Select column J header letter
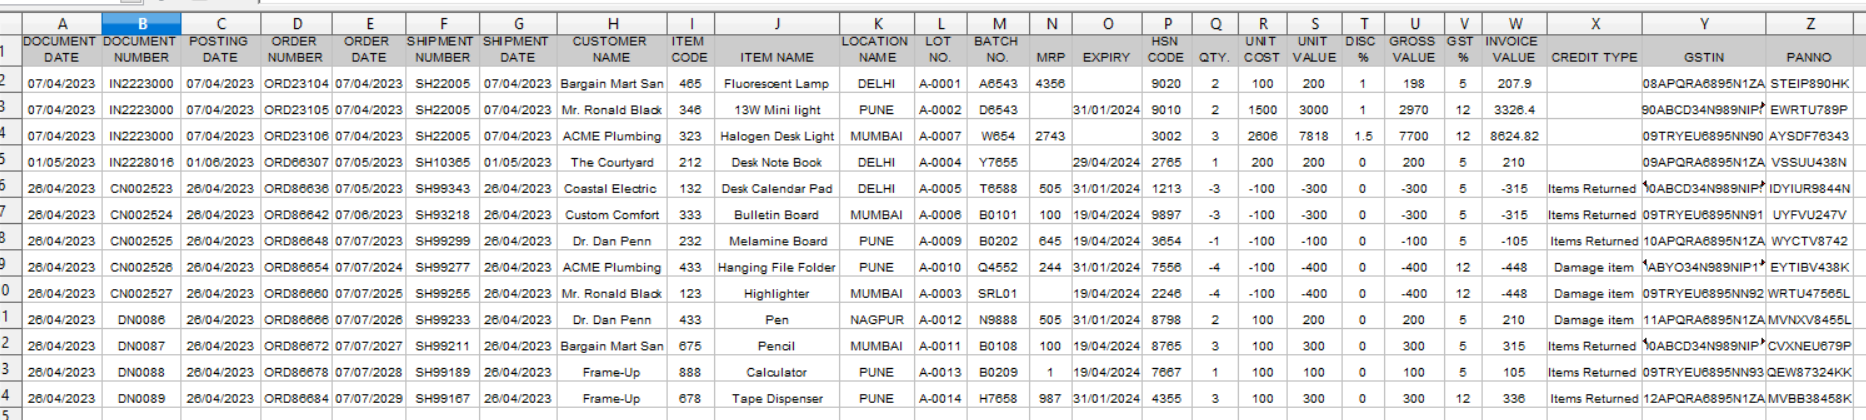Screen dimensions: 1866x420 tap(777, 23)
